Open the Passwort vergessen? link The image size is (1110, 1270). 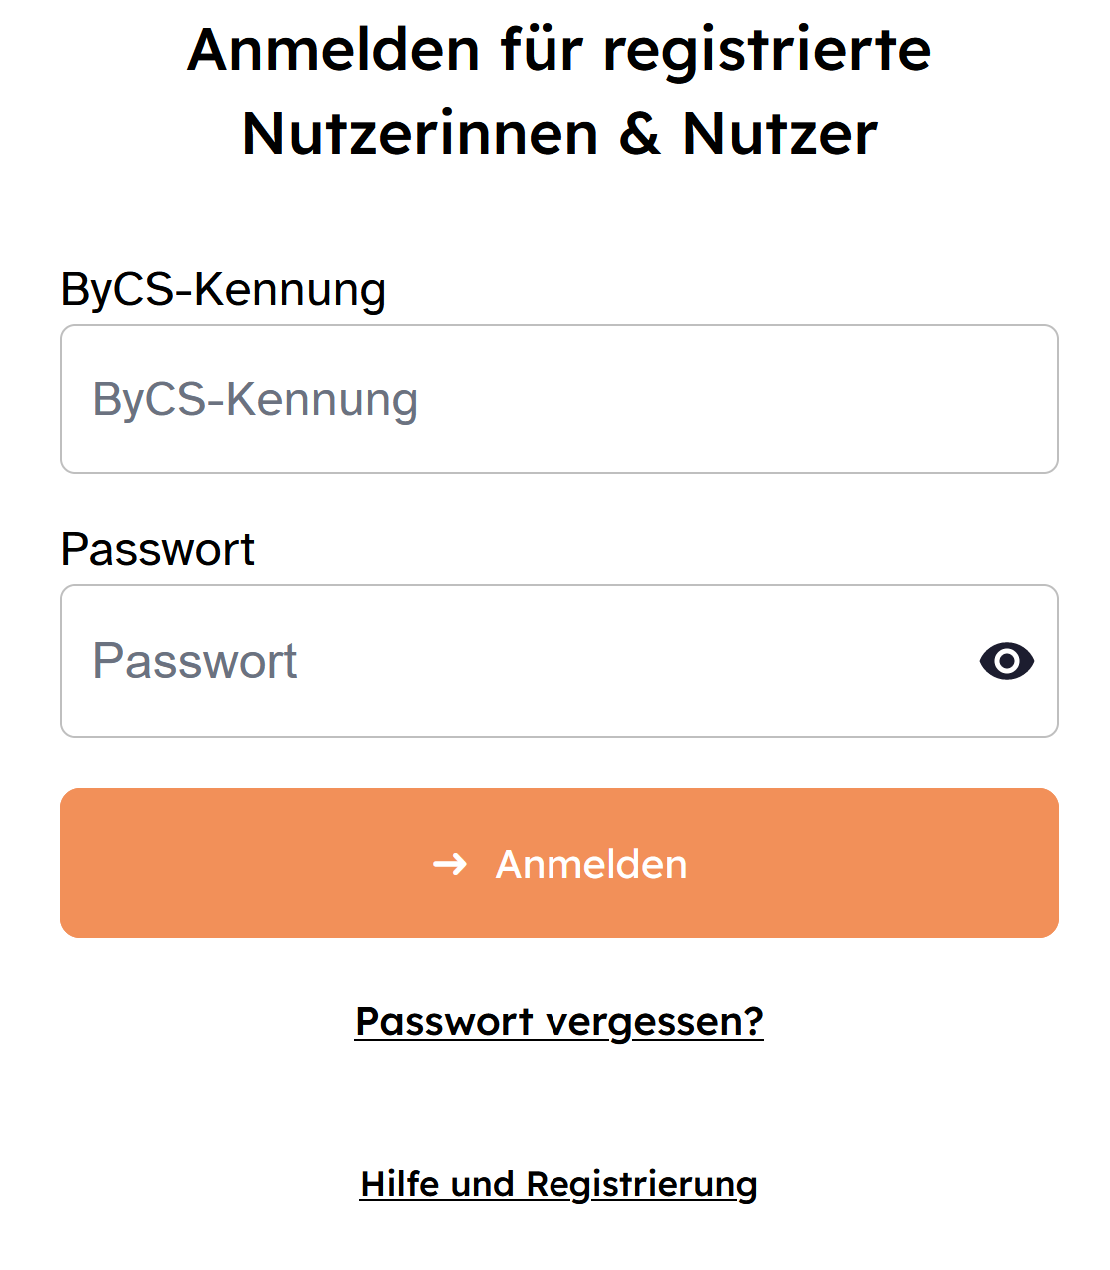click(559, 1022)
